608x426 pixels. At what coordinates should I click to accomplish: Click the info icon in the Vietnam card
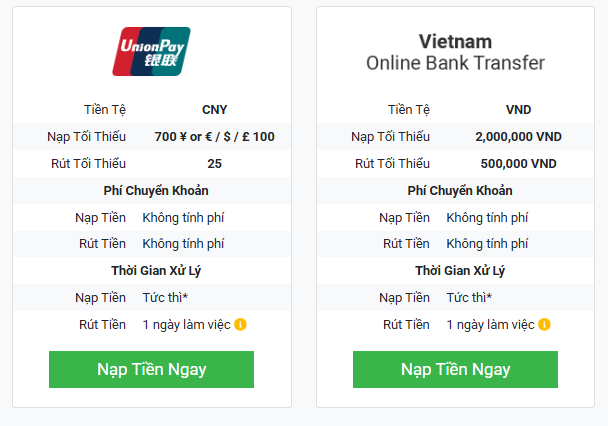(x=544, y=324)
